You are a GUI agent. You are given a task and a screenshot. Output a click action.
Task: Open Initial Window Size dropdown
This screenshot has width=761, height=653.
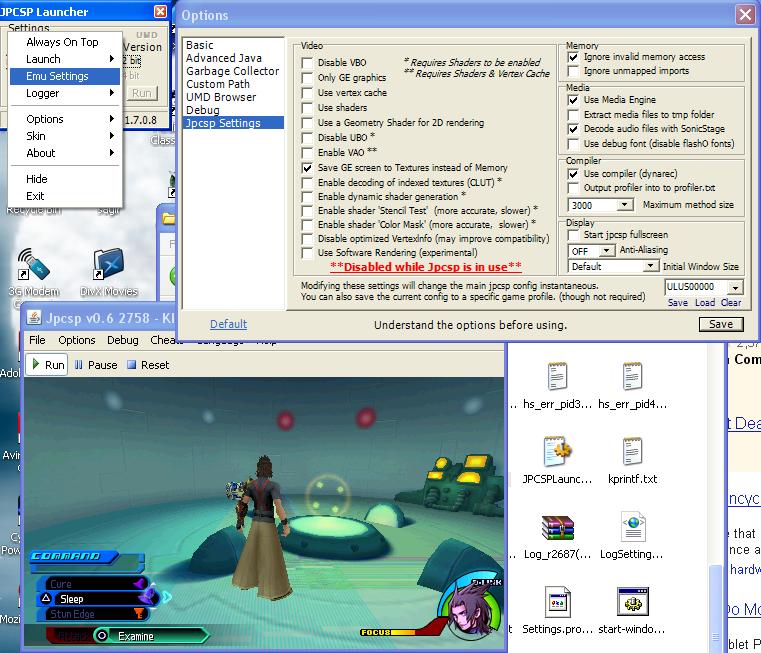tap(650, 266)
